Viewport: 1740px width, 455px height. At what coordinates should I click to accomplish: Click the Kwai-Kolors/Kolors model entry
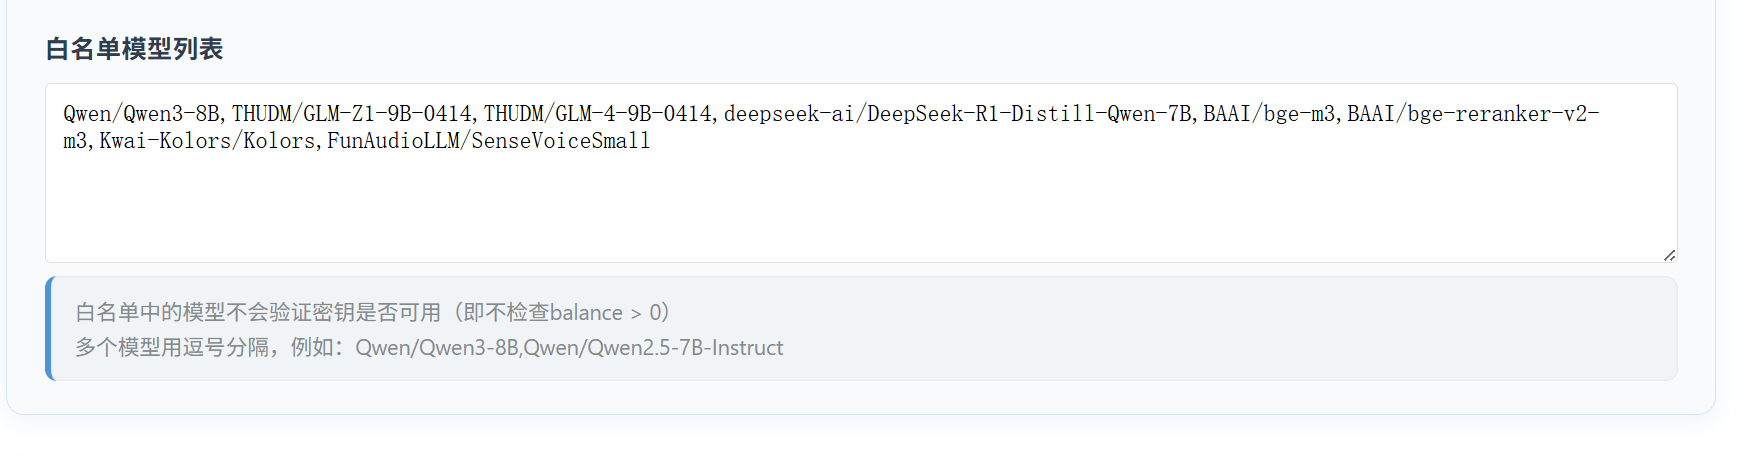(207, 141)
